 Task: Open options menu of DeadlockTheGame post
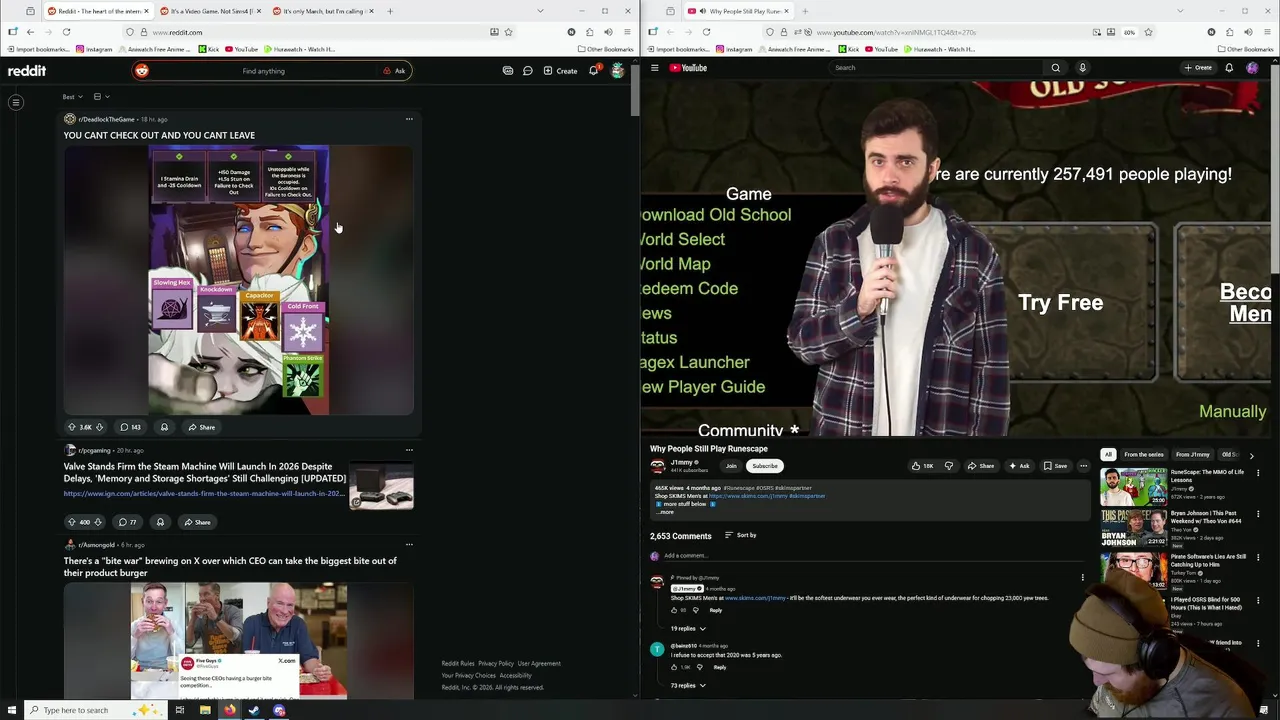[409, 119]
